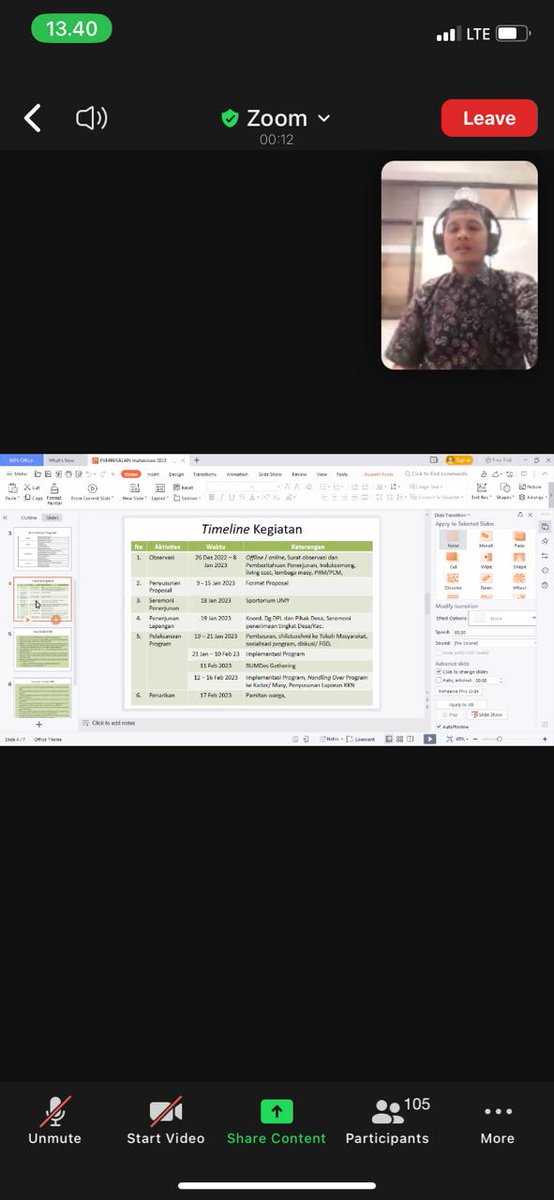554x1200 pixels.
Task: Click the star icon in the right sidebar
Action: tap(545, 541)
